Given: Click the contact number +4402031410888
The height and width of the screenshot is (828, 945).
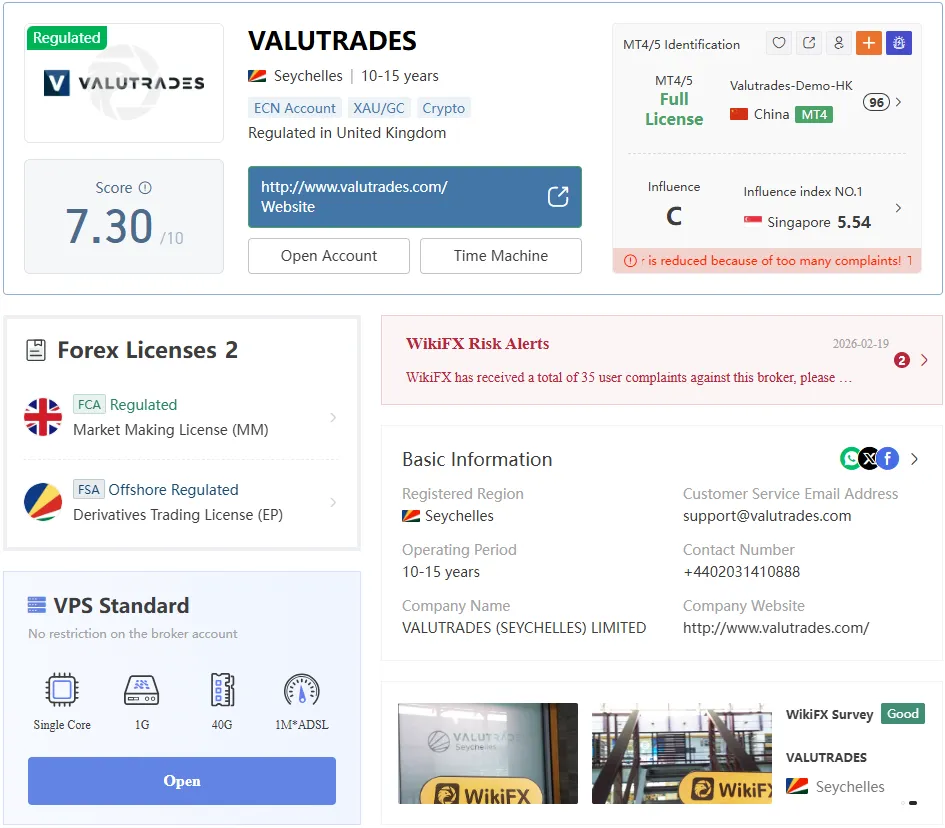Looking at the screenshot, I should tap(742, 572).
